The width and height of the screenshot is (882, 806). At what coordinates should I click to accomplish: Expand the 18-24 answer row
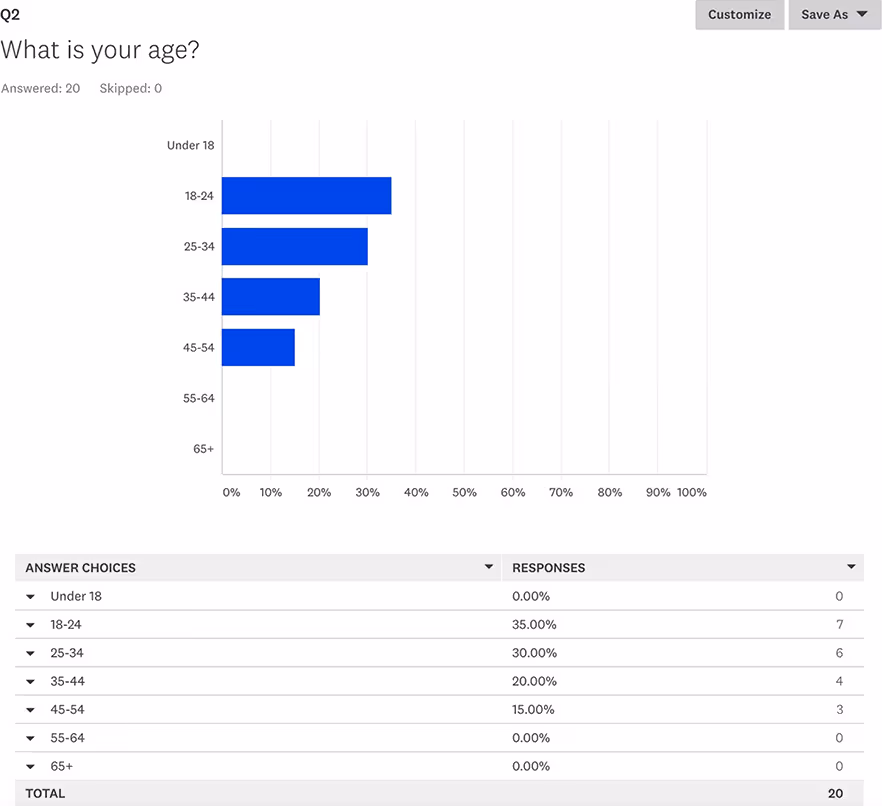click(29, 624)
